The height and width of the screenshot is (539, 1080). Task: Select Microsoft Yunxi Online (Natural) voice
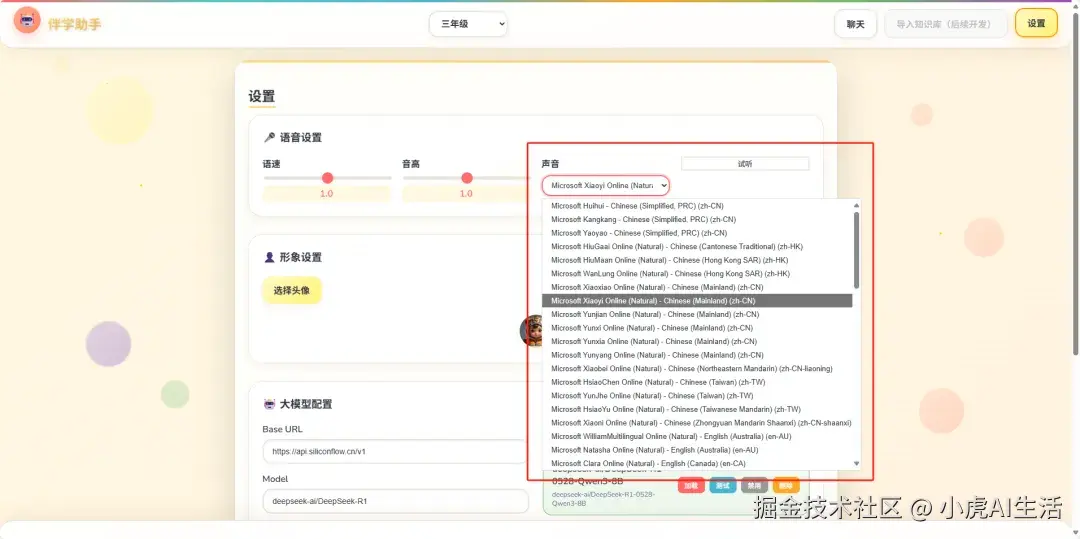click(x=697, y=328)
